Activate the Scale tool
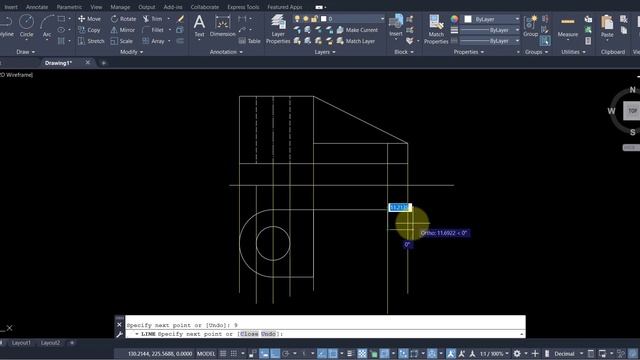 122,41
